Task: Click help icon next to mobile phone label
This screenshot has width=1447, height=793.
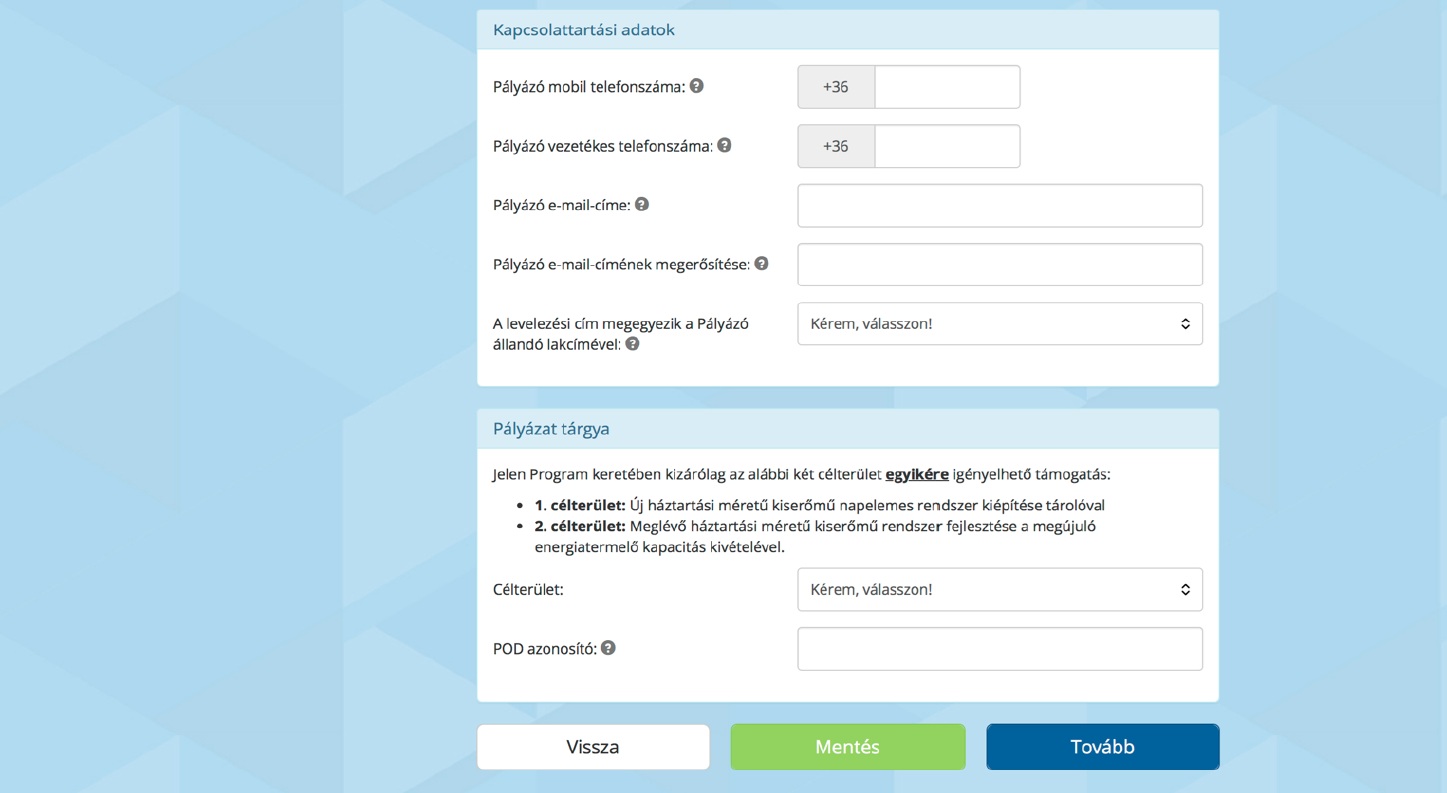Action: tap(697, 86)
